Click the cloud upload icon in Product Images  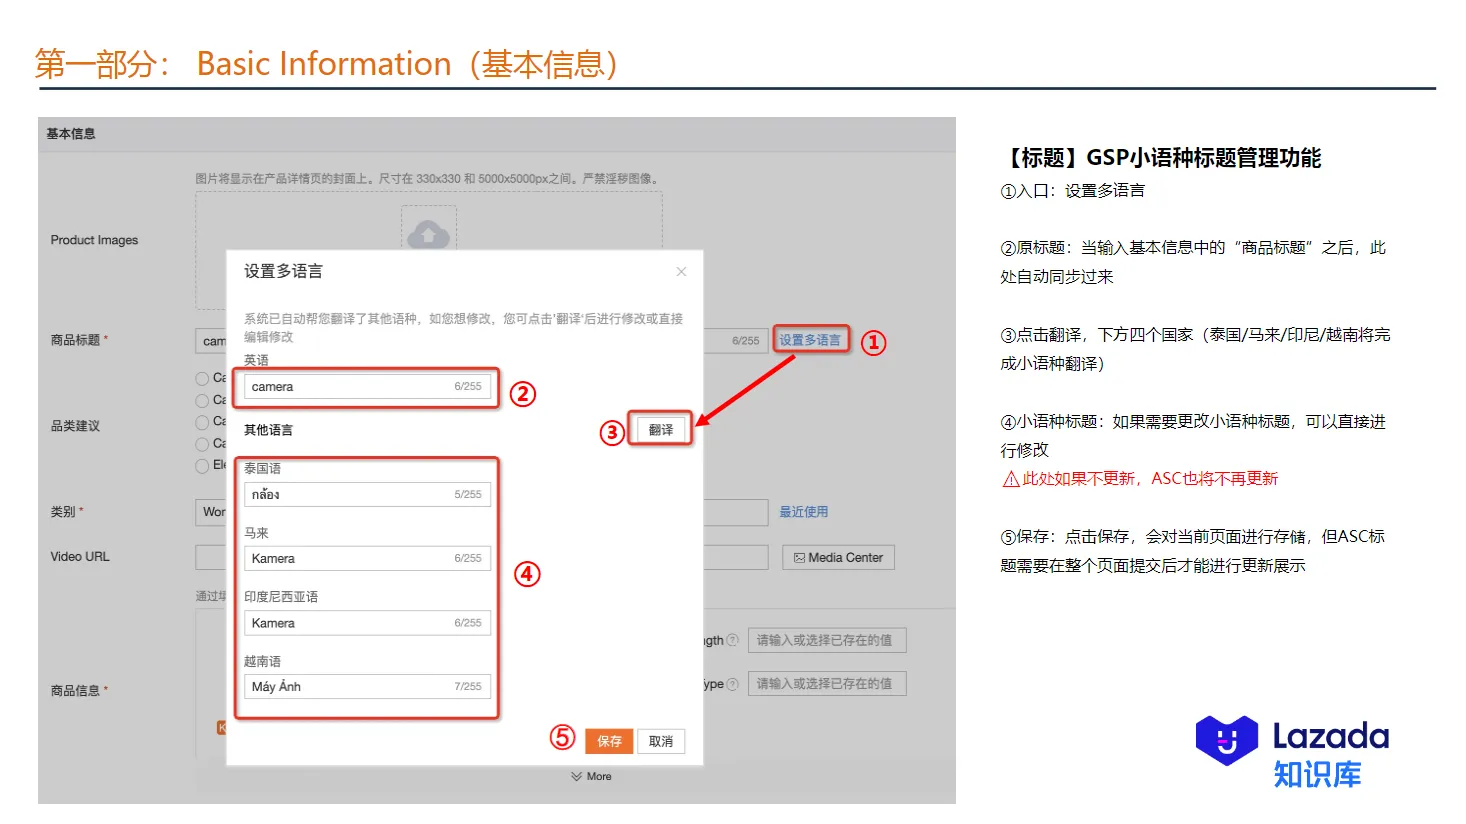pyautogui.click(x=428, y=233)
